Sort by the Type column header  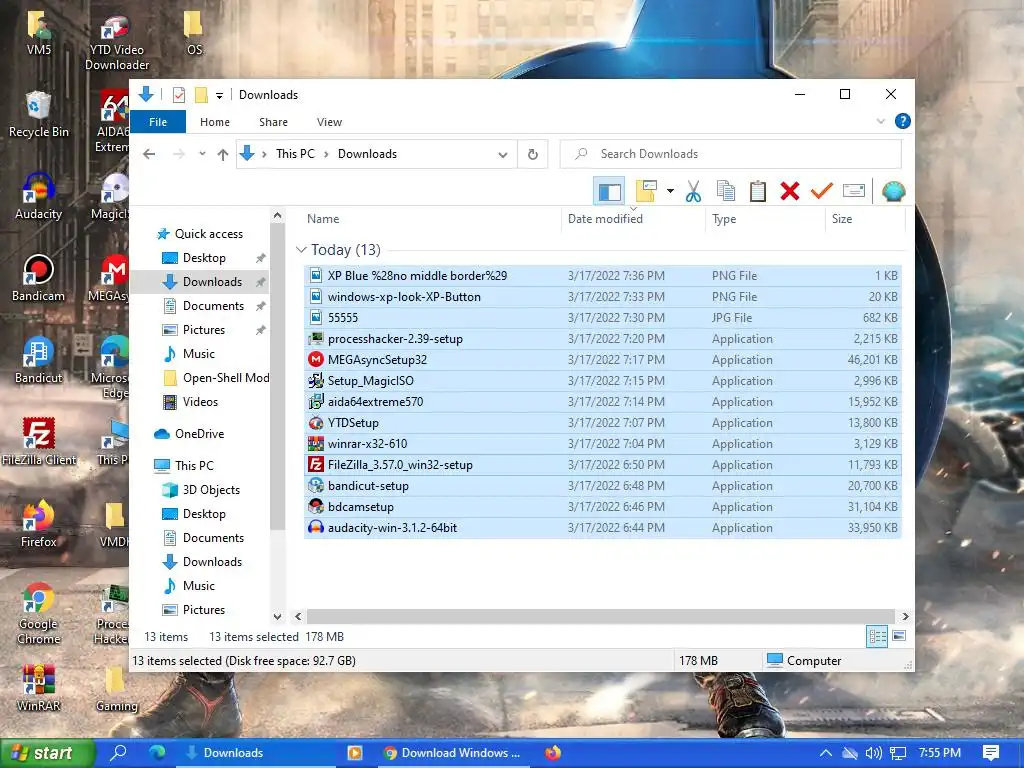click(765, 219)
